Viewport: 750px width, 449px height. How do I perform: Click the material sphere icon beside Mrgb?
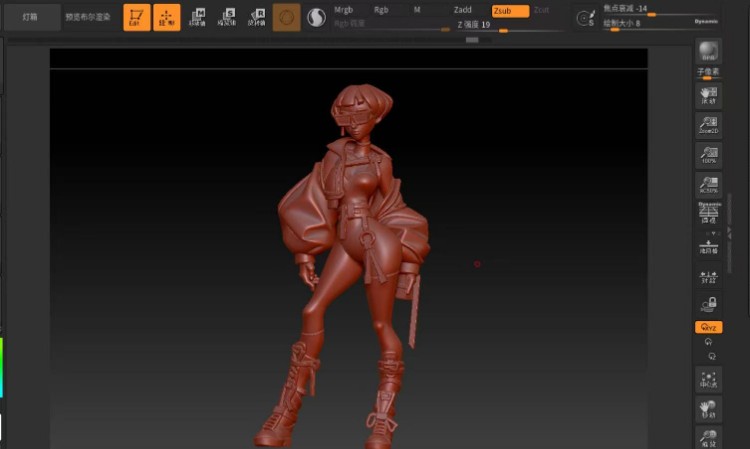(x=316, y=17)
